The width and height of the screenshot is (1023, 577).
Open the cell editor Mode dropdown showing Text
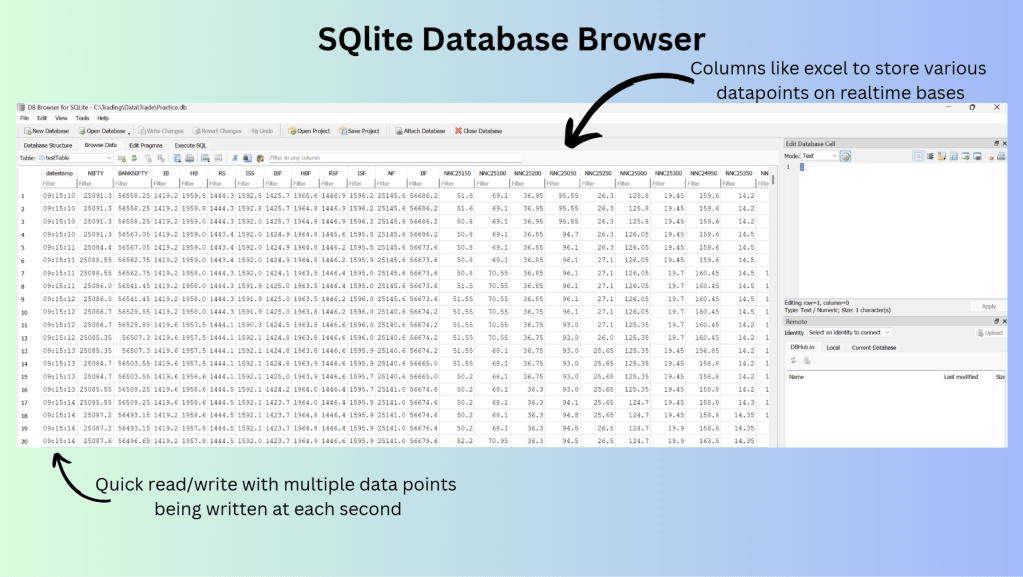[819, 156]
